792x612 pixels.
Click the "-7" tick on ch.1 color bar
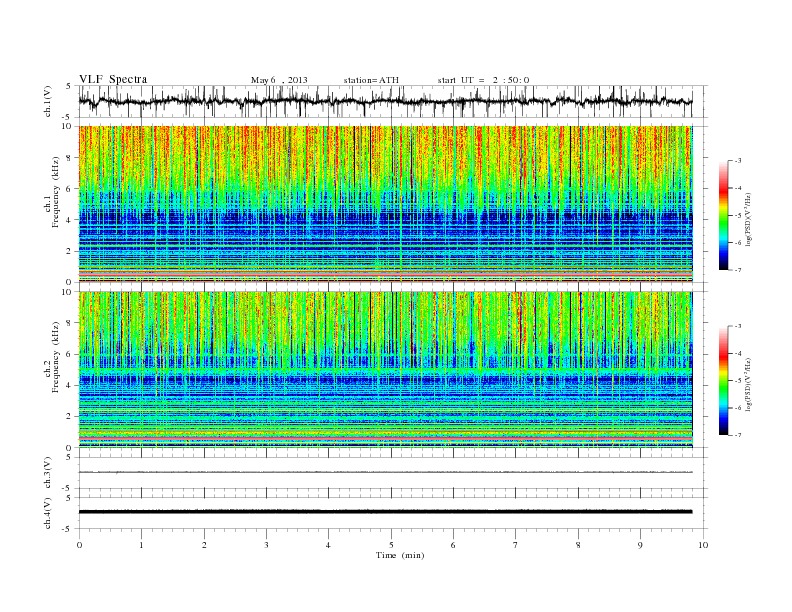(738, 270)
